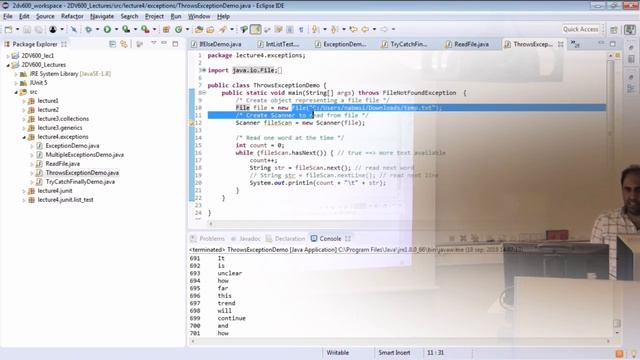Expand JRE System Library node
Screen dimensions: 640x360
pyautogui.click(x=16, y=74)
